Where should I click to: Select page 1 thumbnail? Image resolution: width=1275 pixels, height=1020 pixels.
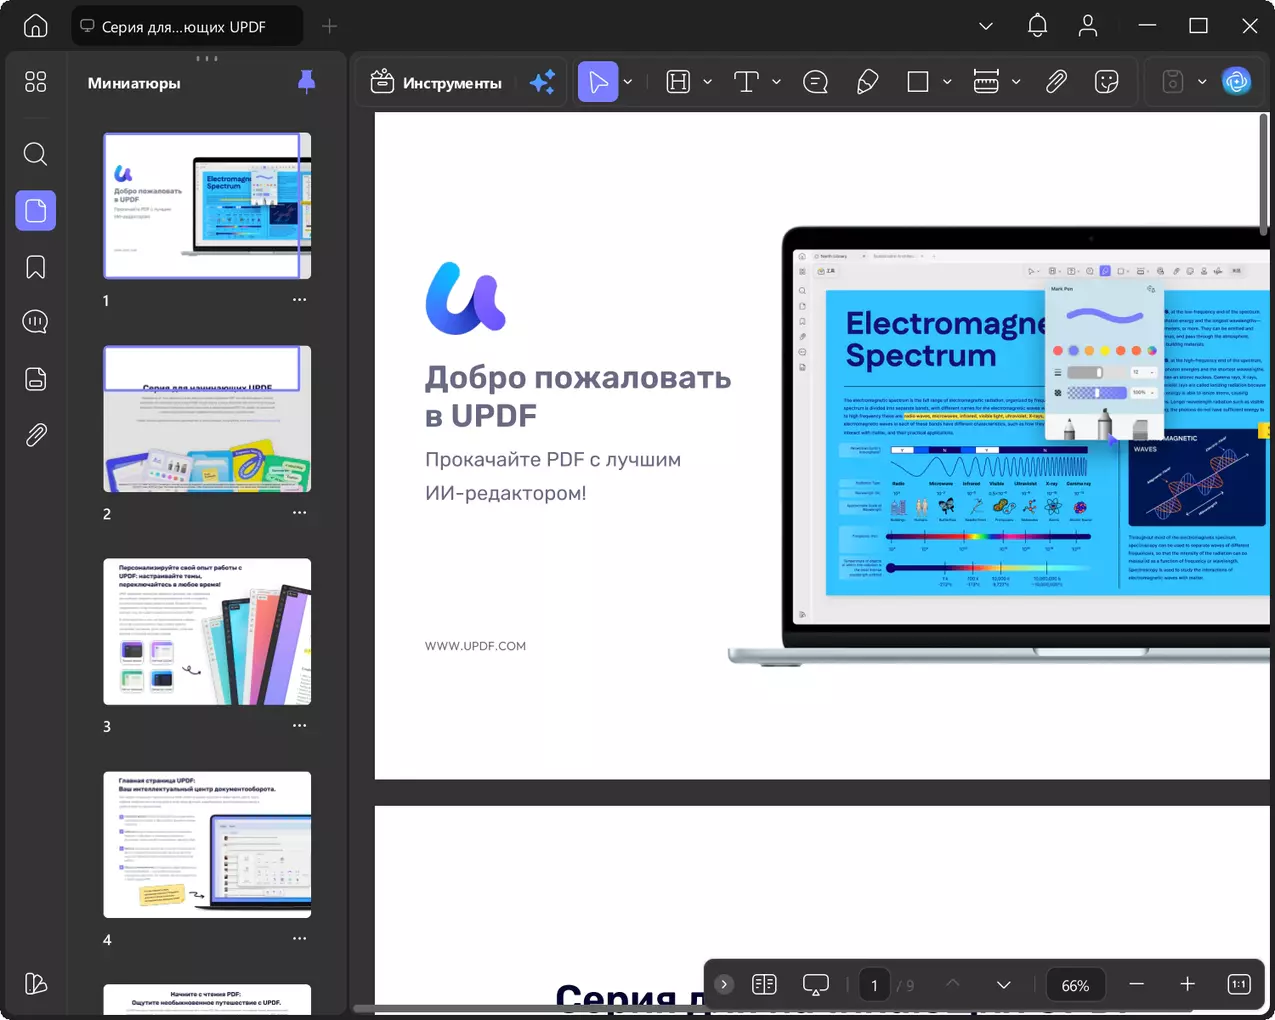[x=207, y=206]
